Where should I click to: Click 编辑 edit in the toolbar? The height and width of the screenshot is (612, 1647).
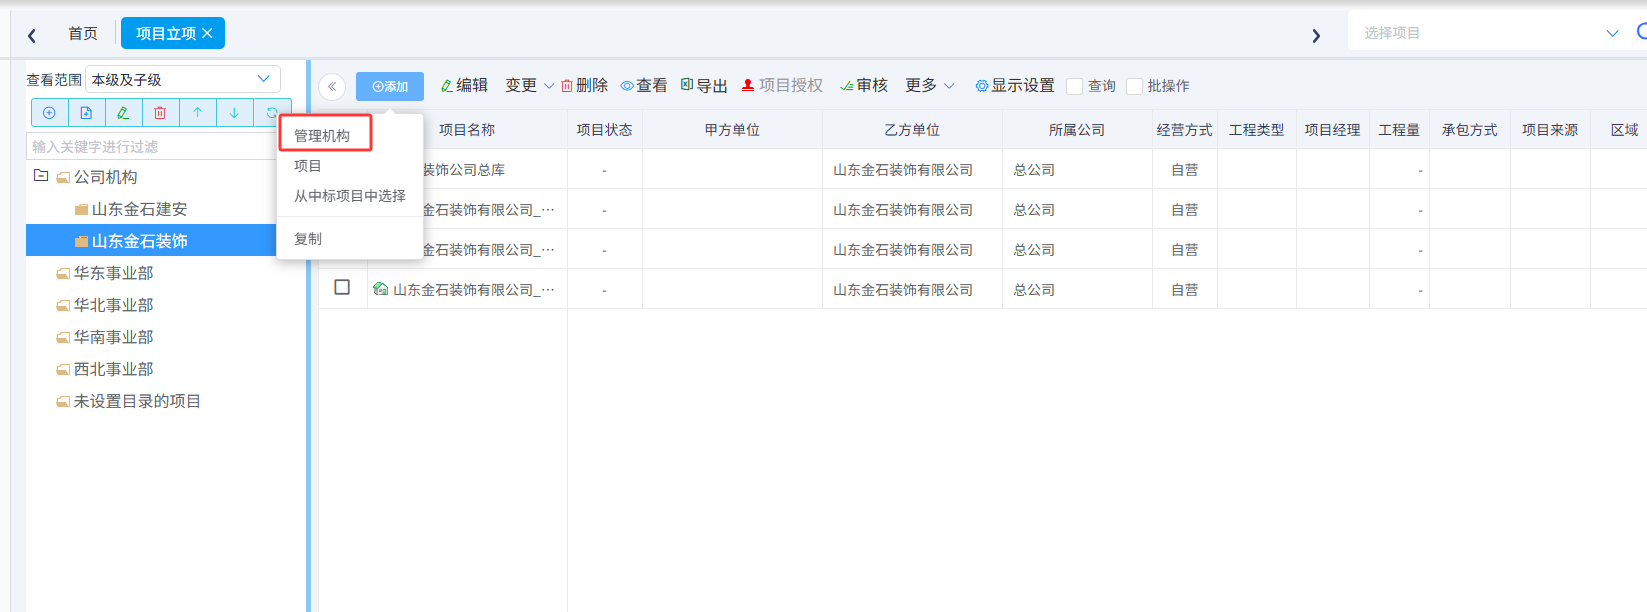[464, 86]
